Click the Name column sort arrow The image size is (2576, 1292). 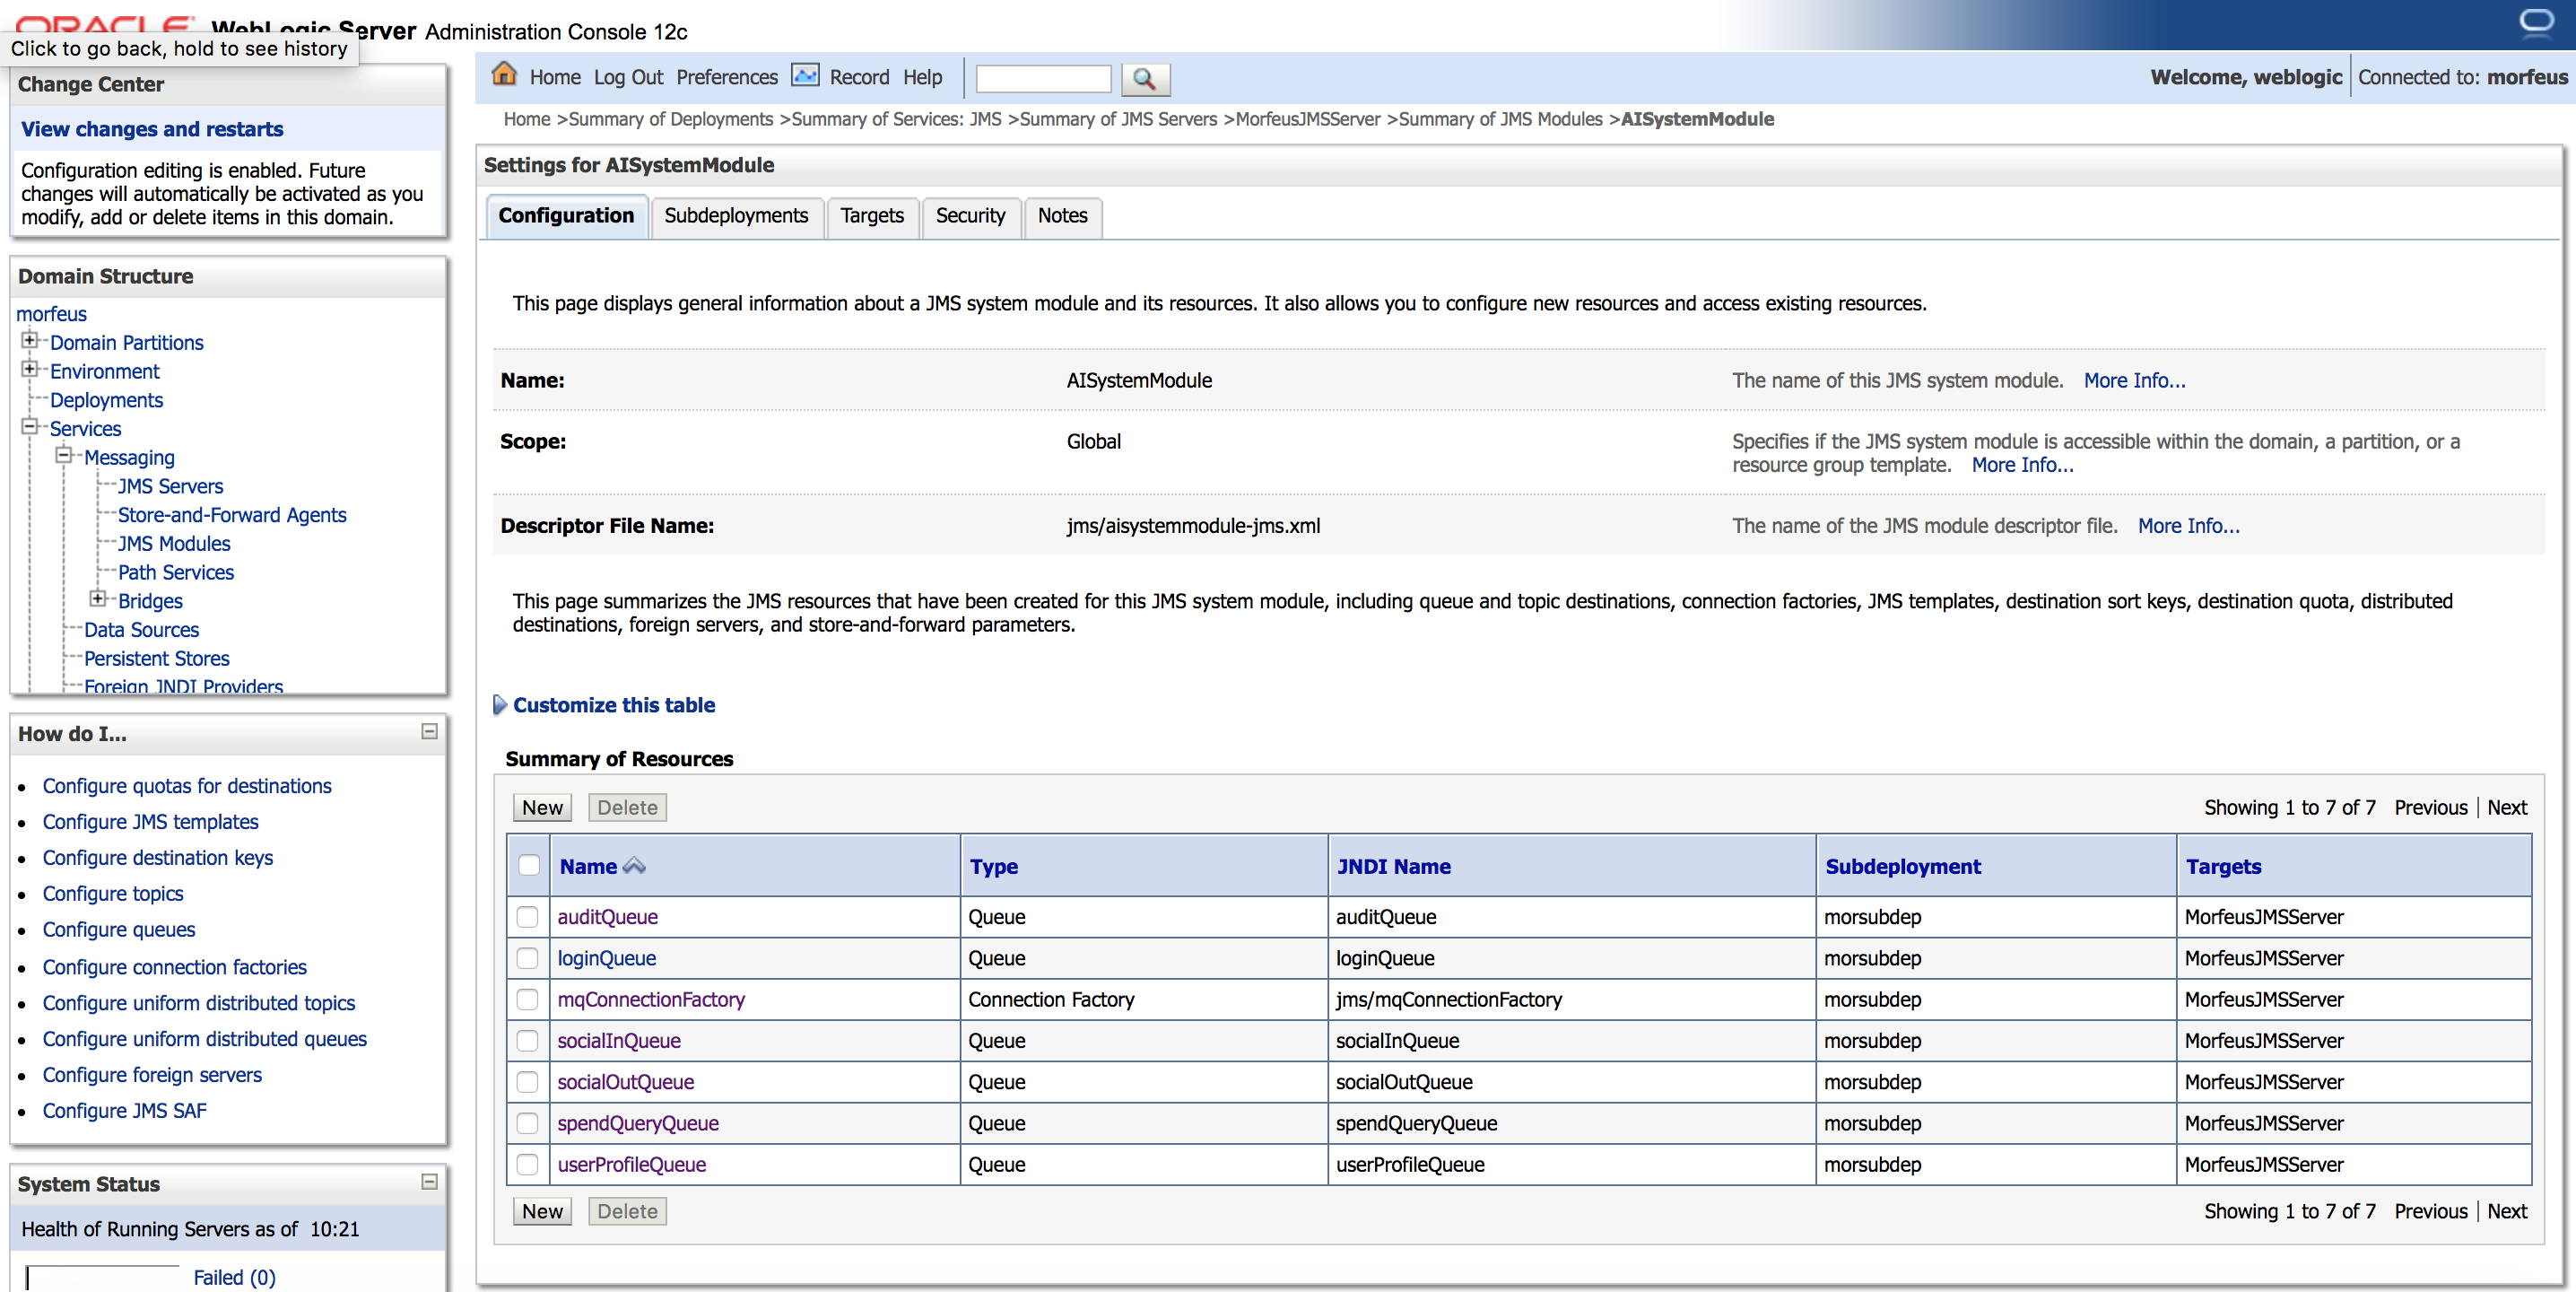click(634, 866)
